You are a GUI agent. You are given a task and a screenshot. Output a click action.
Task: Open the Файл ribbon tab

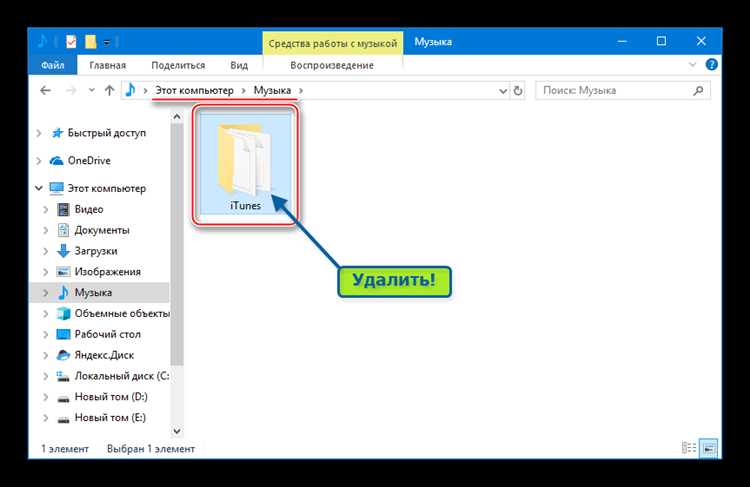point(53,65)
